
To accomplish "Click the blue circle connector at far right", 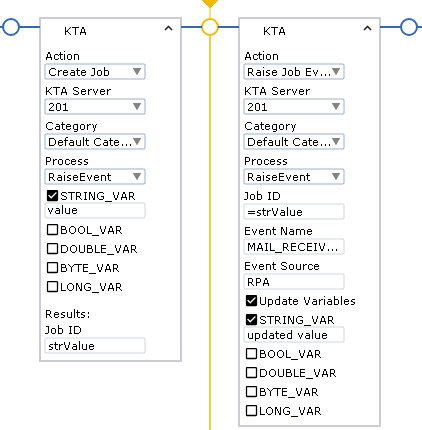I will pyautogui.click(x=409, y=27).
